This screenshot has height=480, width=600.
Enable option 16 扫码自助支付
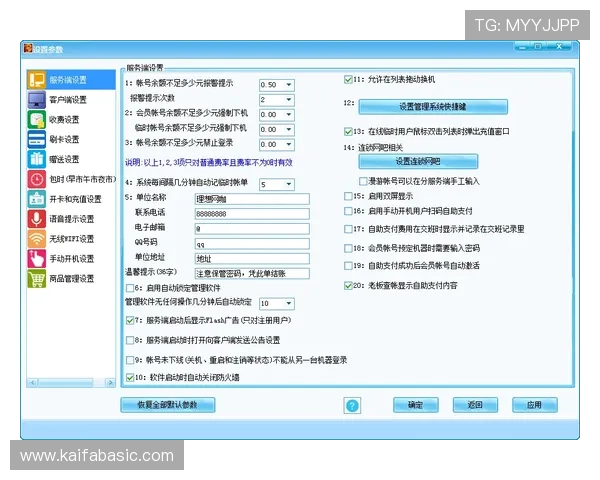point(348,211)
